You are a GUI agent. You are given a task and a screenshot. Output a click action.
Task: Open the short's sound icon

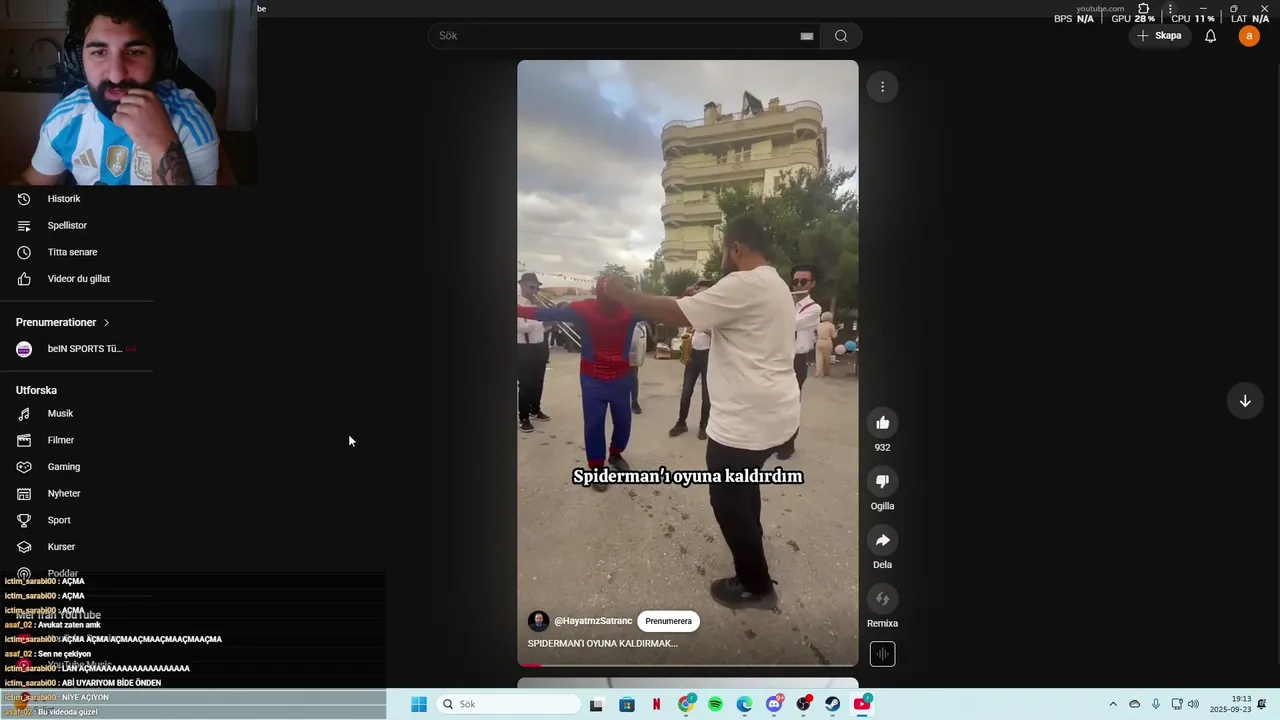pyautogui.click(x=882, y=654)
